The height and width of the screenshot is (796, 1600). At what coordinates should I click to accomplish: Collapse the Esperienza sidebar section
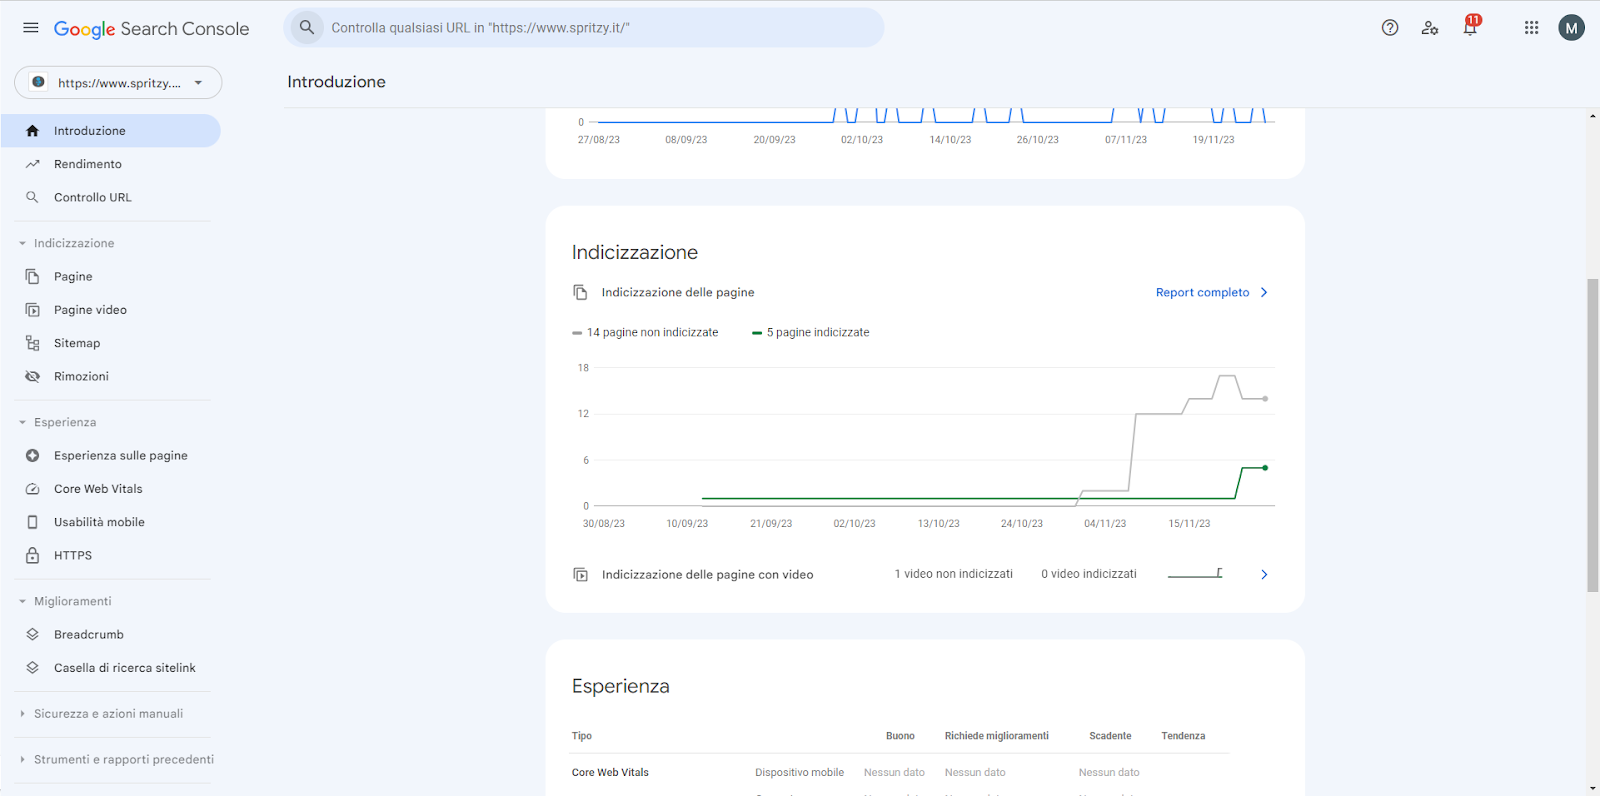coord(22,422)
